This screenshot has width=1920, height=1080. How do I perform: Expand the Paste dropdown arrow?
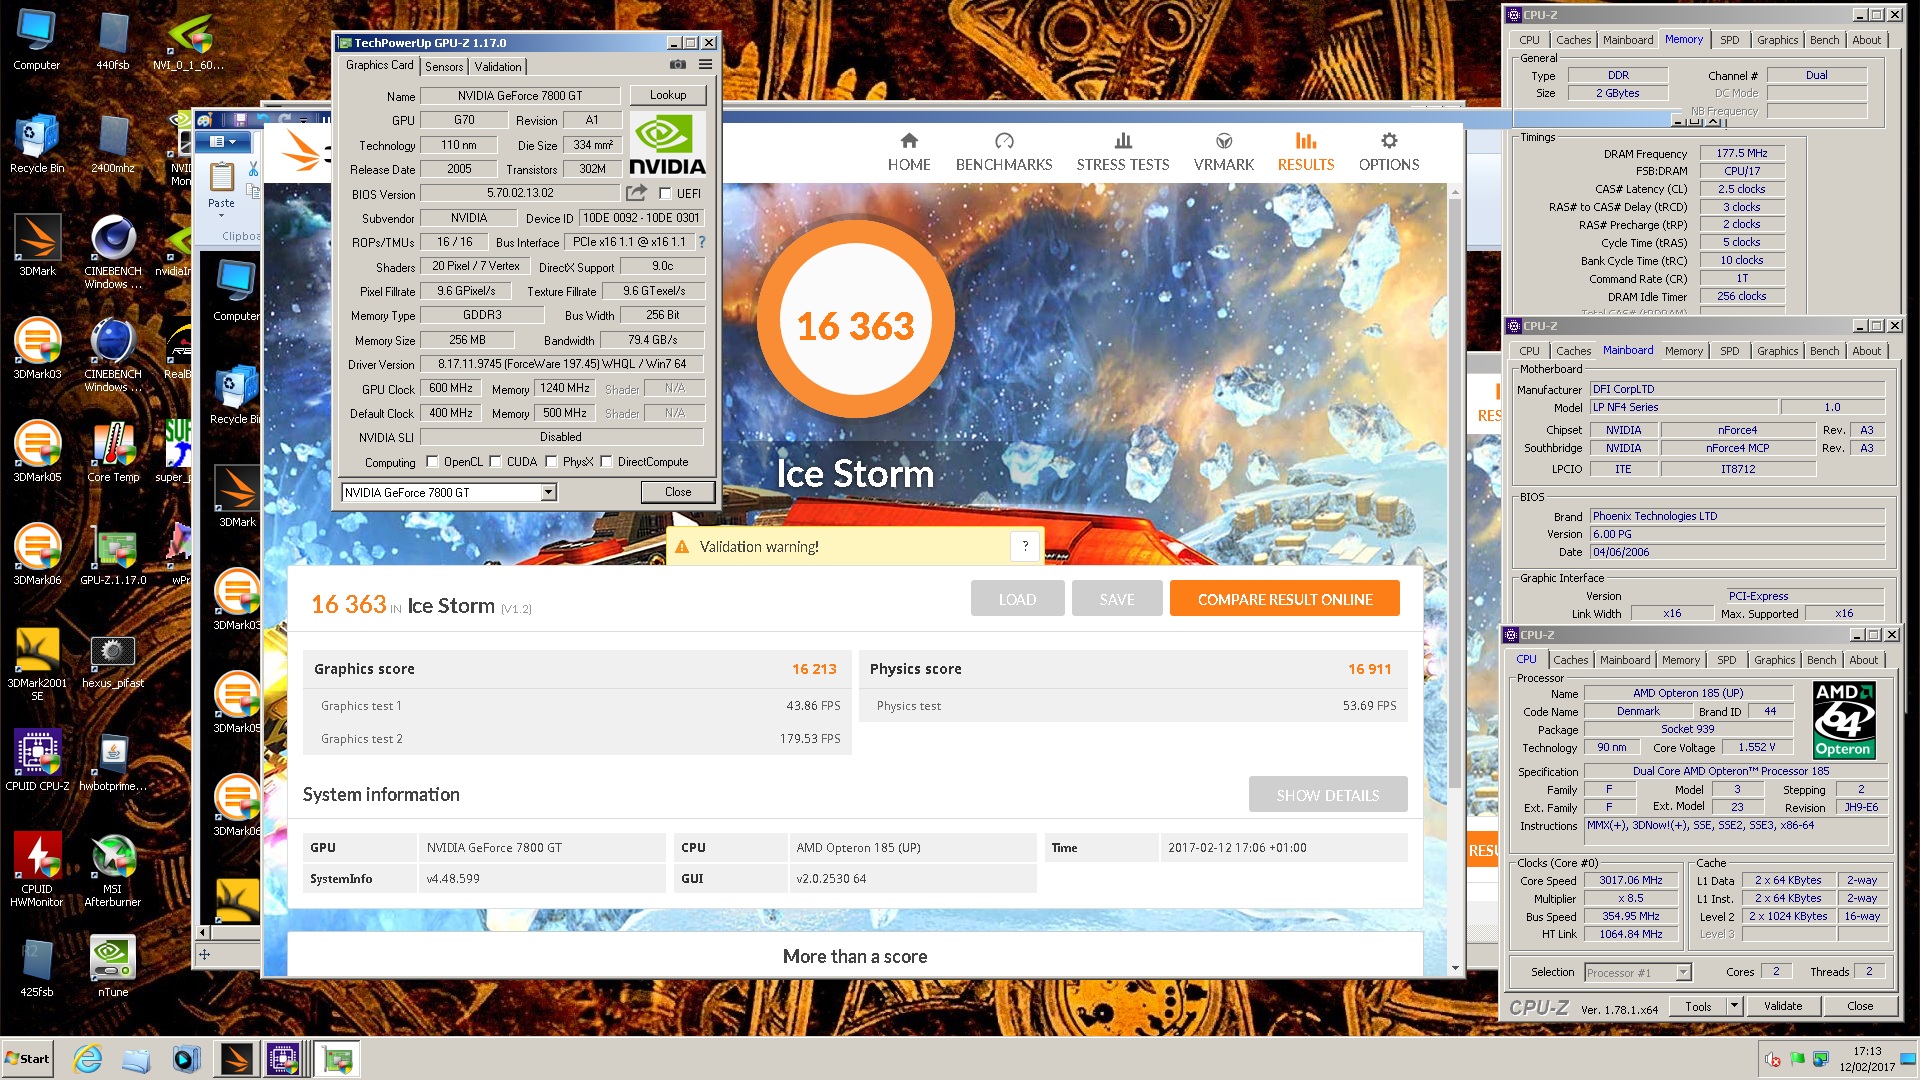coord(221,215)
